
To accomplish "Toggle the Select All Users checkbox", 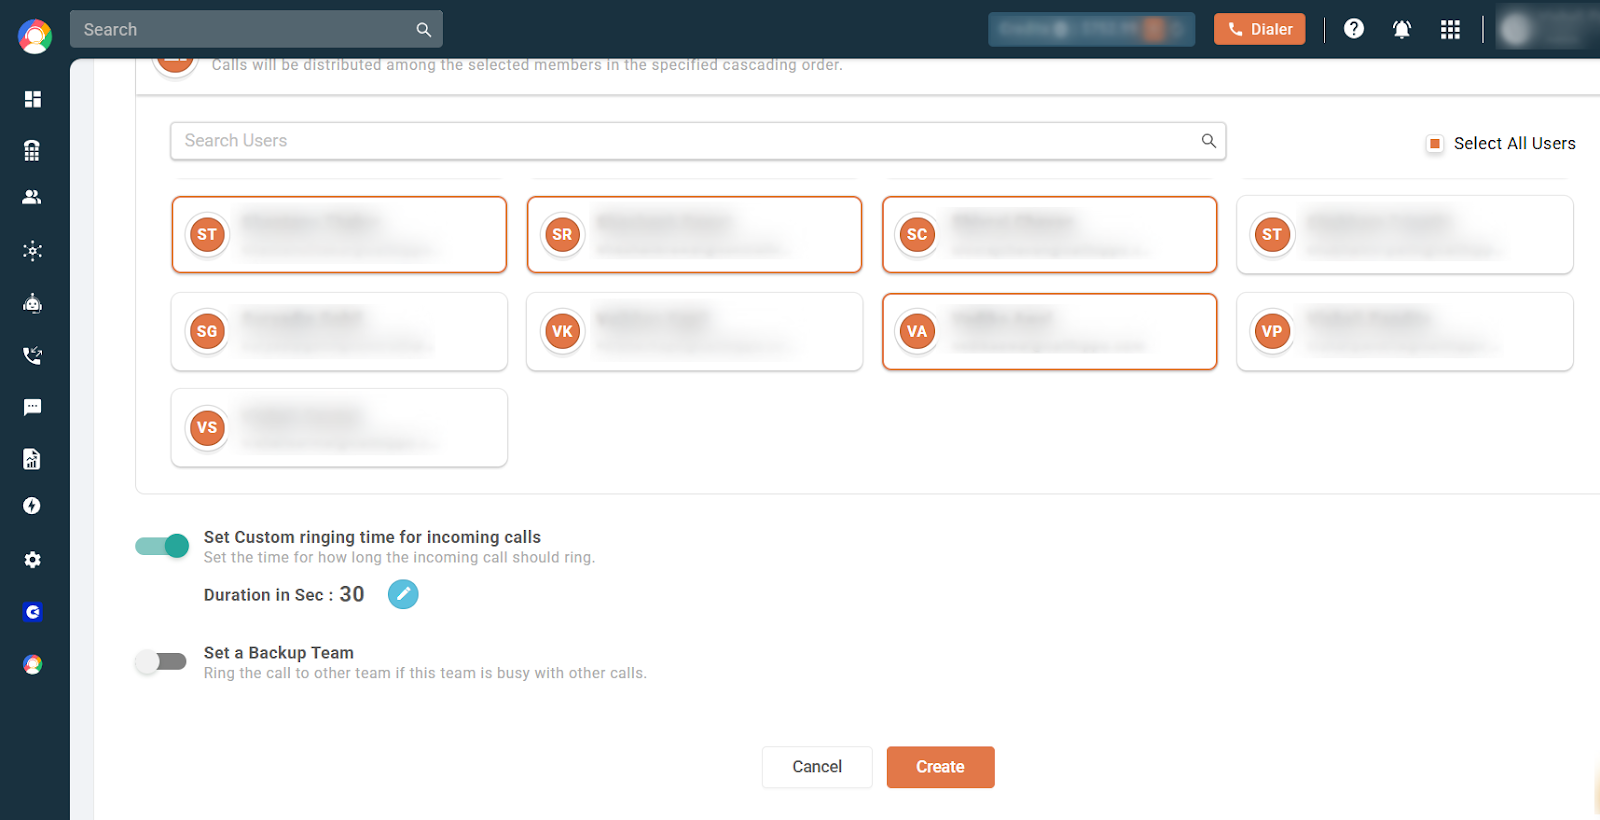I will pyautogui.click(x=1435, y=144).
